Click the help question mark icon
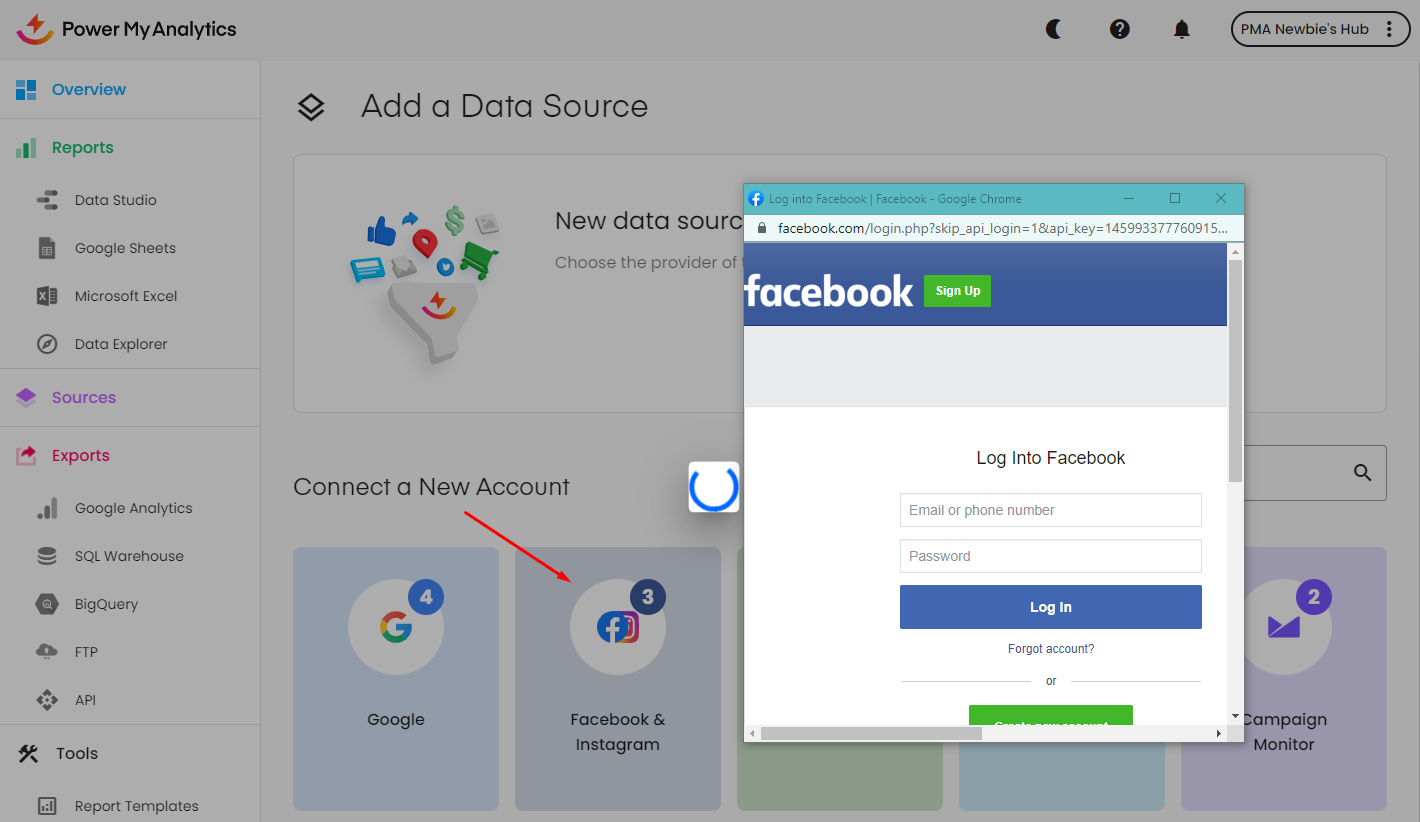Viewport: 1420px width, 822px height. pyautogui.click(x=1119, y=29)
